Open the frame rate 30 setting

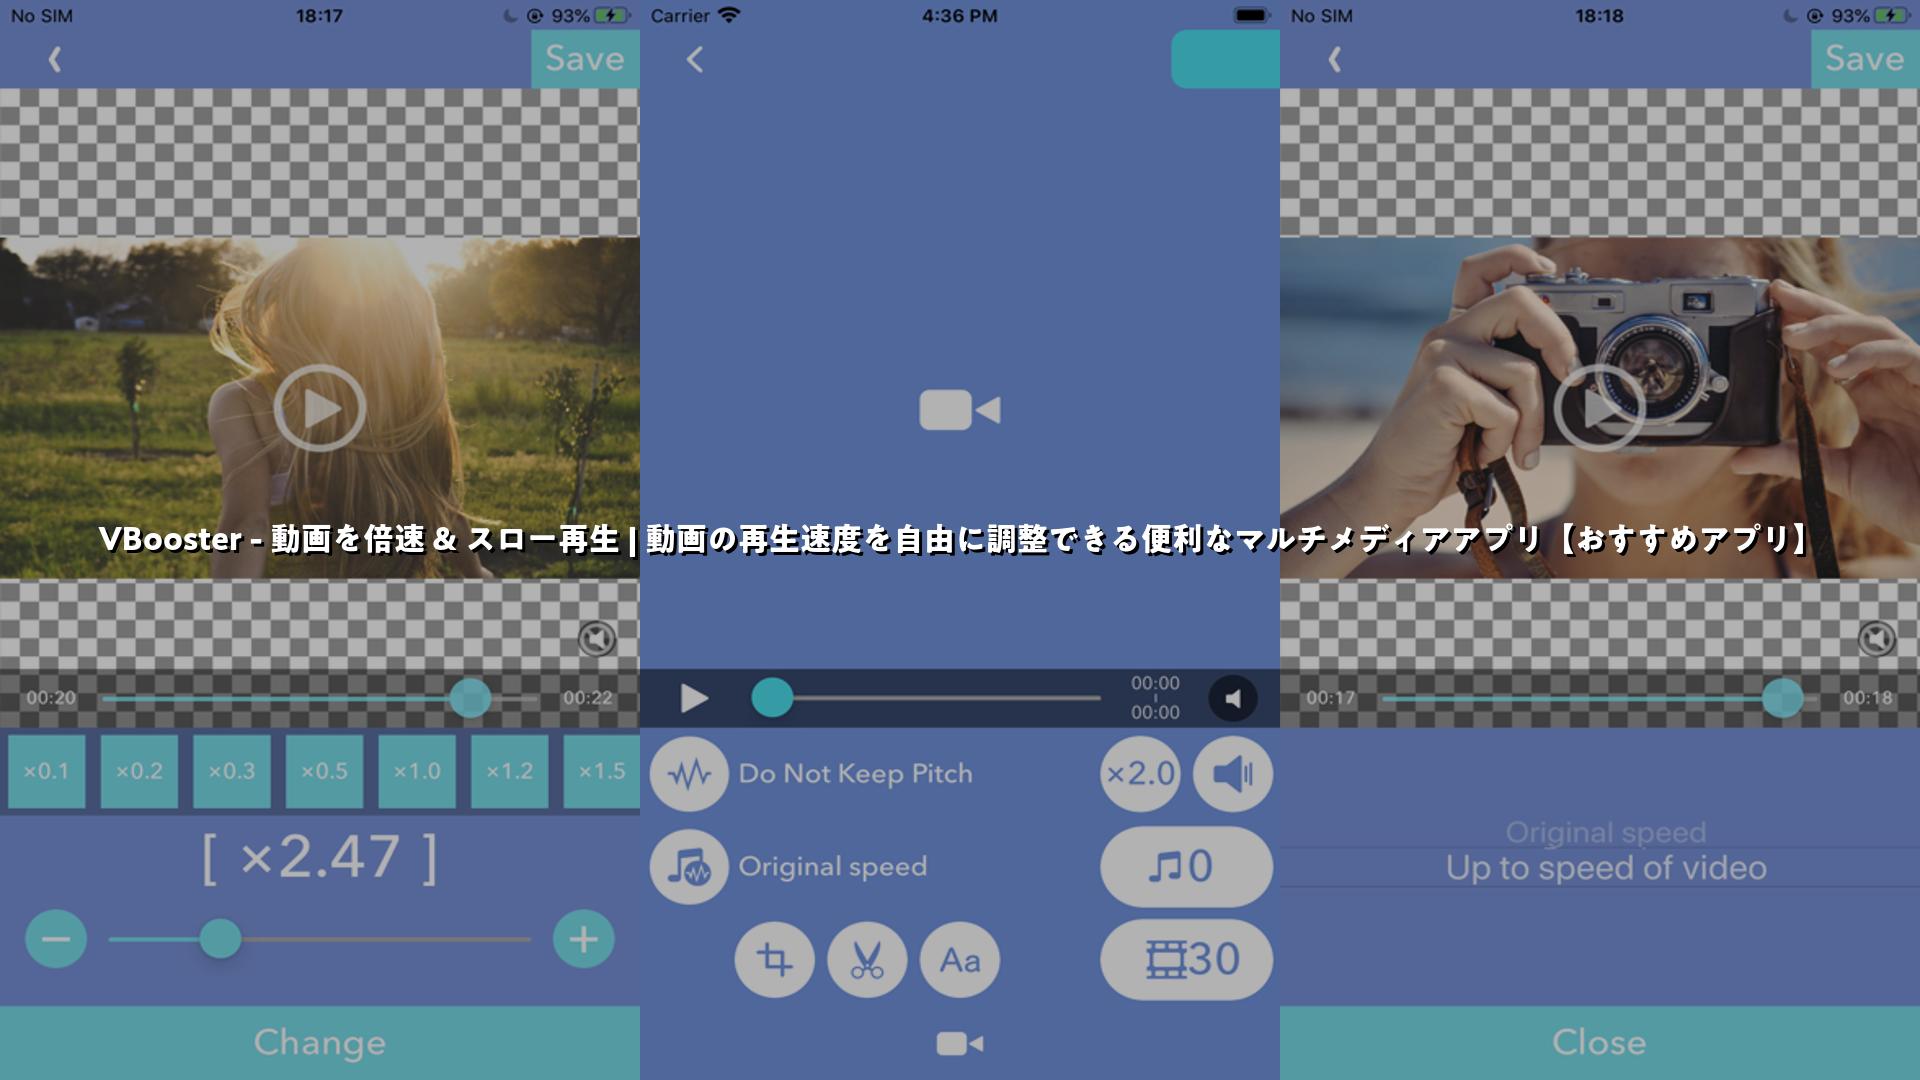[1186, 960]
